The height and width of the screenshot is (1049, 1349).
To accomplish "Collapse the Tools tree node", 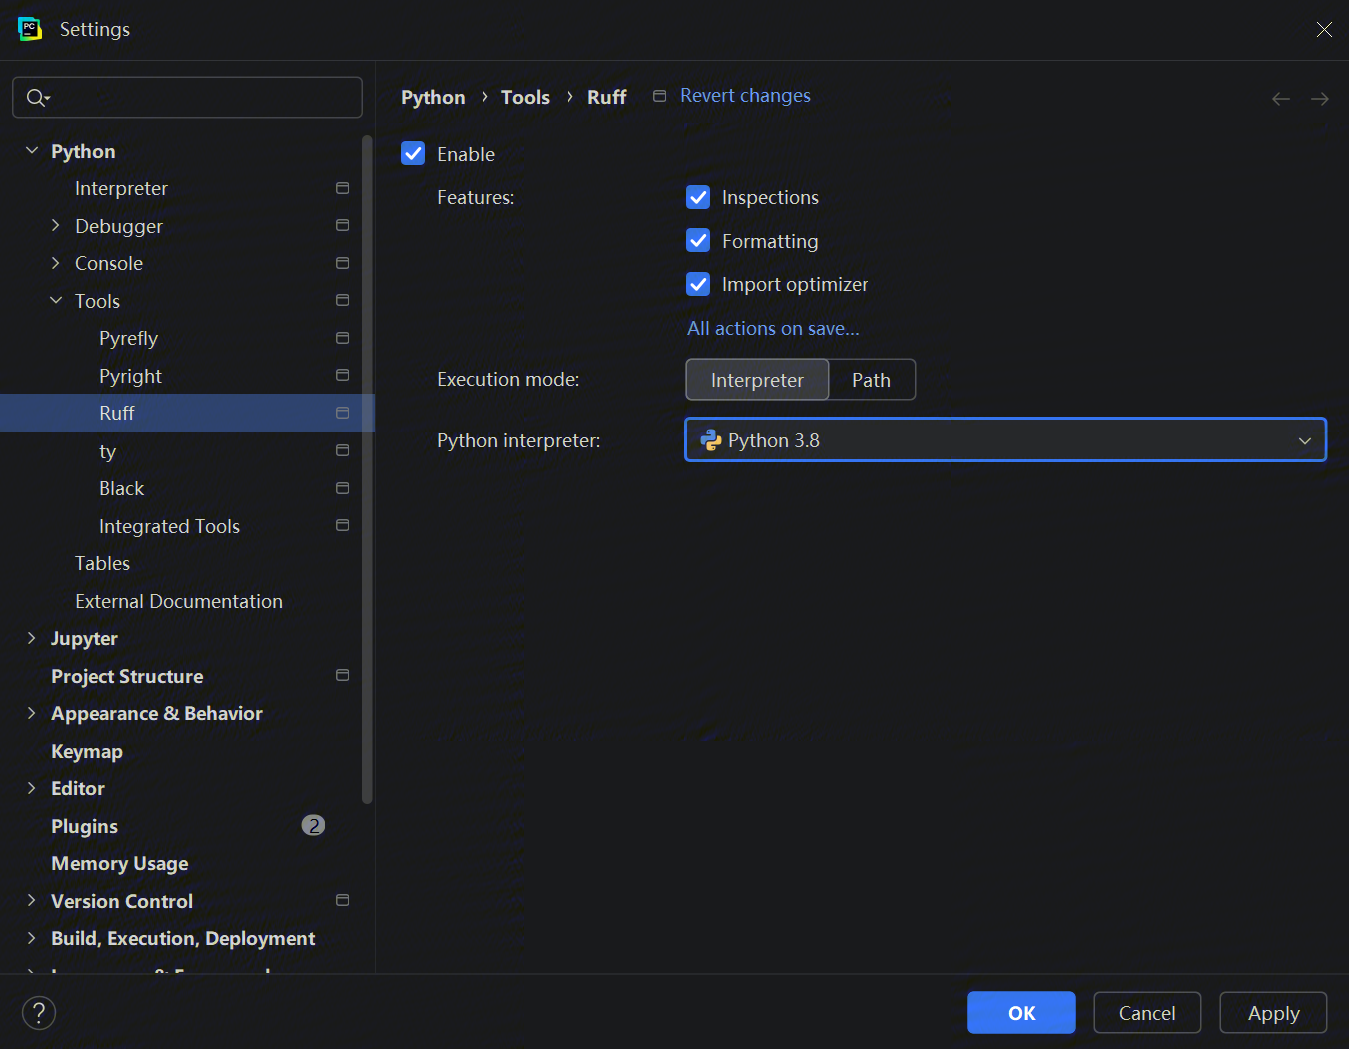I will [56, 300].
